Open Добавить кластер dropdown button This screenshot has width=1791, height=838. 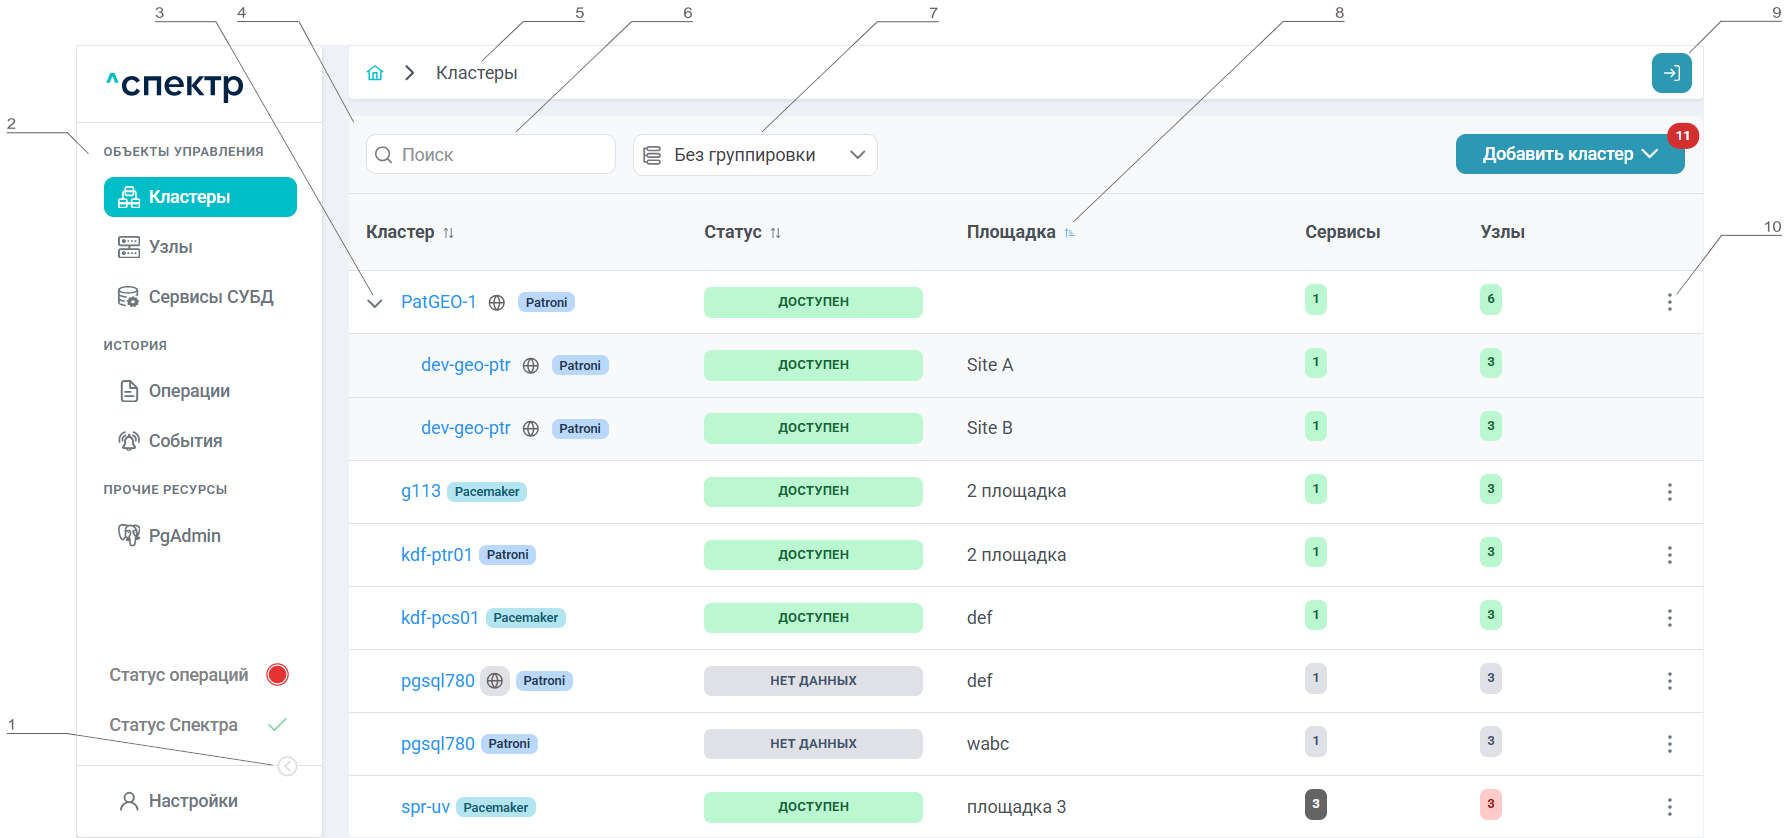1570,154
